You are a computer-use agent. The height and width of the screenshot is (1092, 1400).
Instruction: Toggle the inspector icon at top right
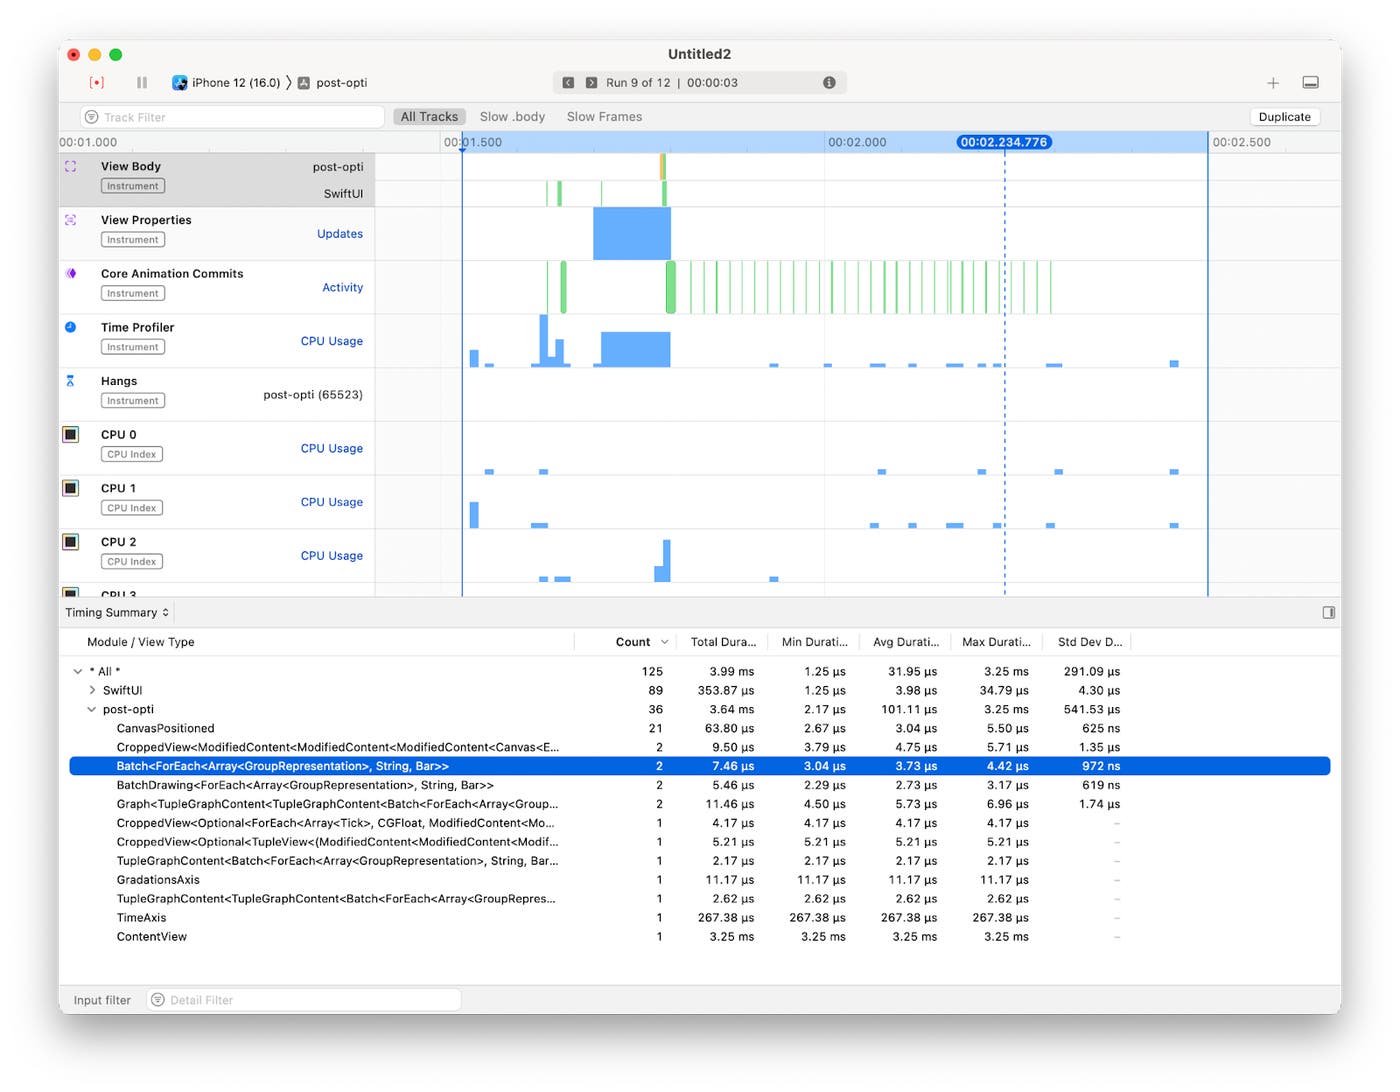coord(1310,83)
